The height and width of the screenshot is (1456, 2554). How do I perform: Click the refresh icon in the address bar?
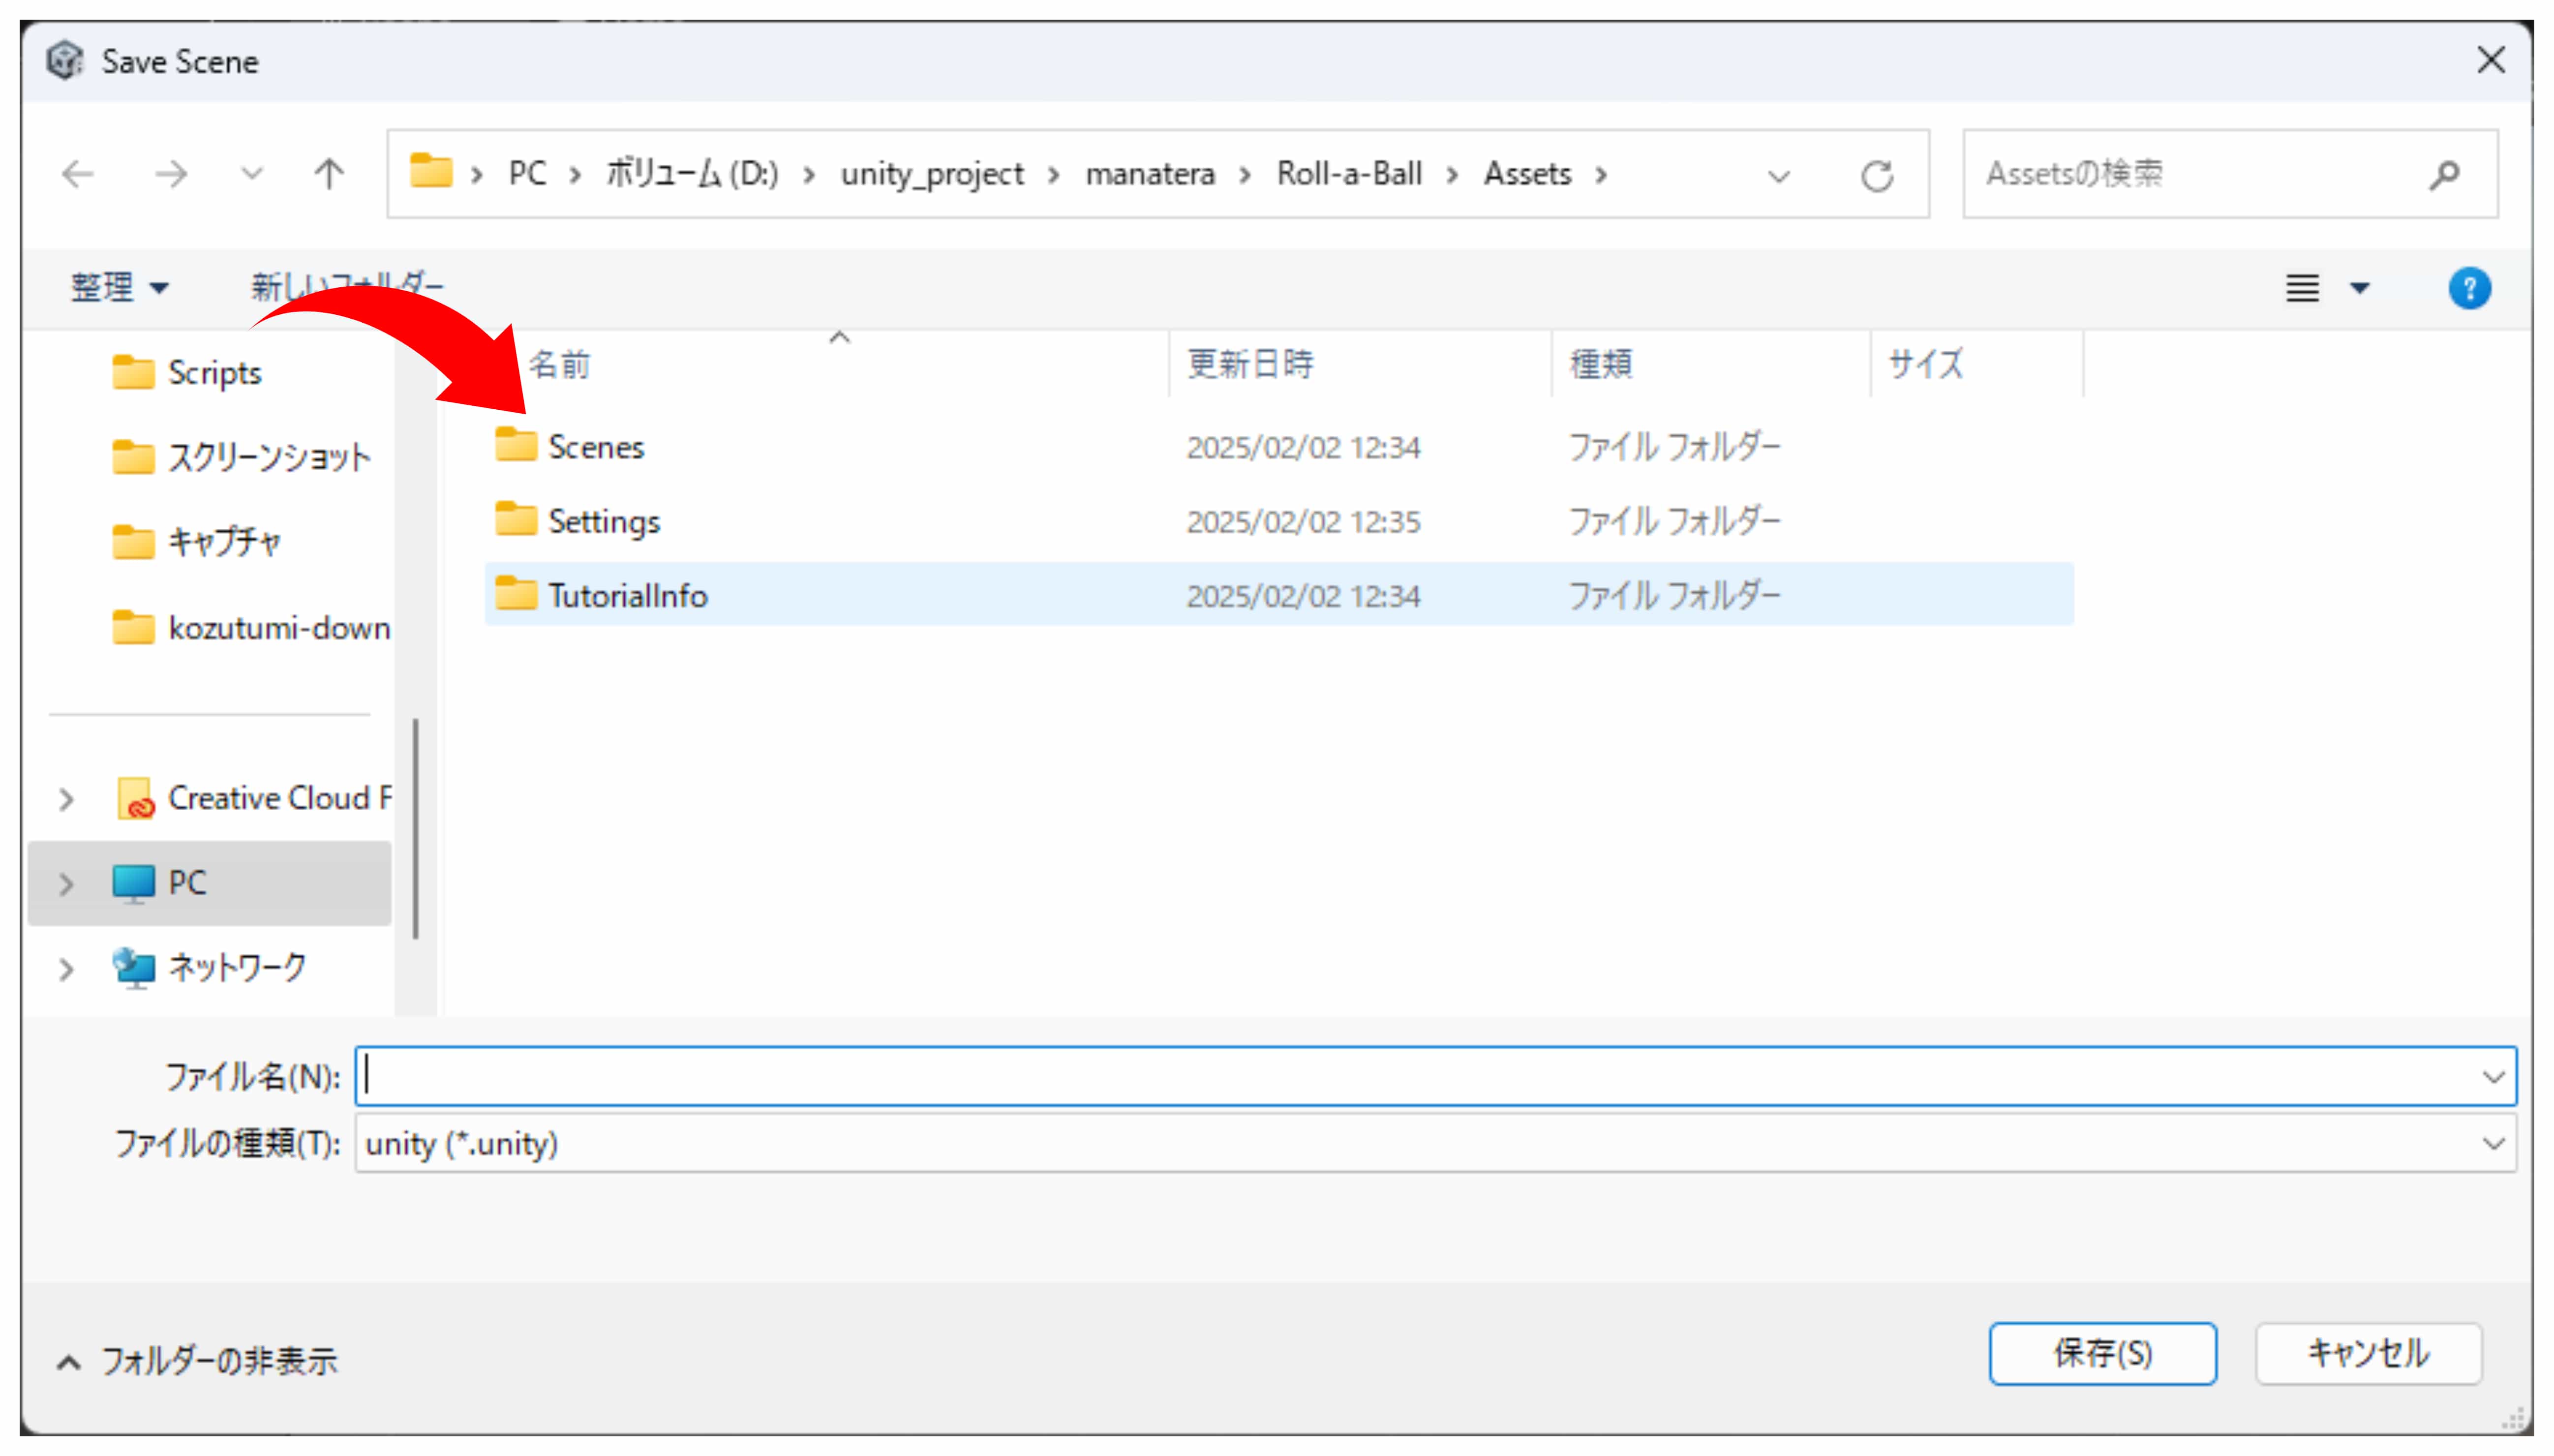tap(1876, 176)
